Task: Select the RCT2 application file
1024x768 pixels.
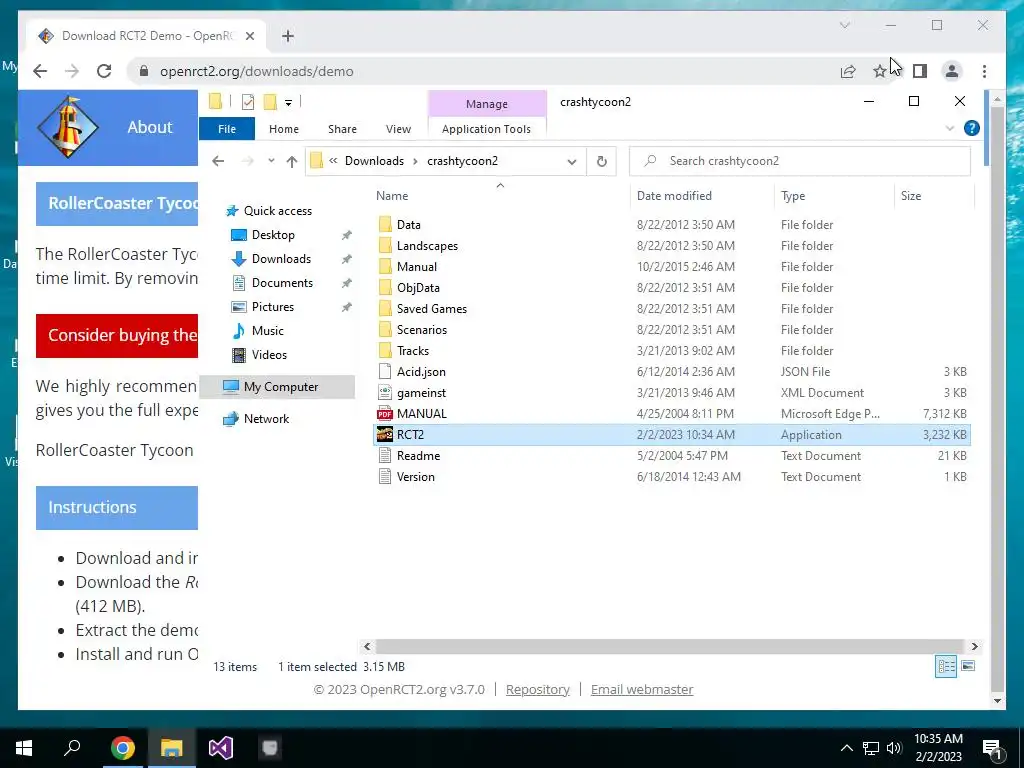Action: click(x=671, y=435)
